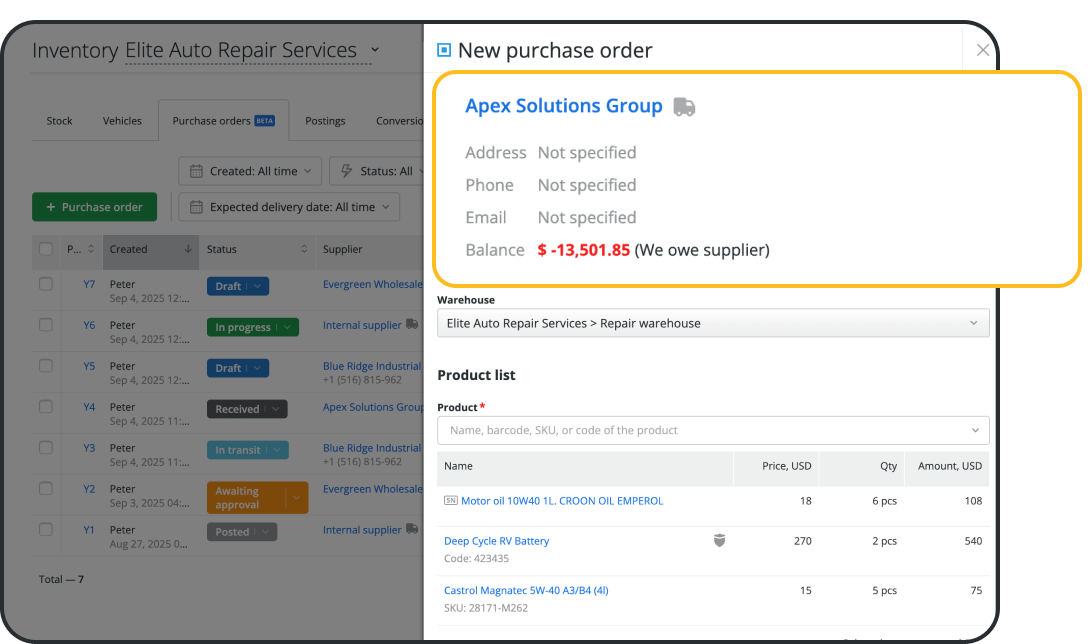Open the Created: All time filter
This screenshot has width=1092, height=644.
pyautogui.click(x=250, y=171)
